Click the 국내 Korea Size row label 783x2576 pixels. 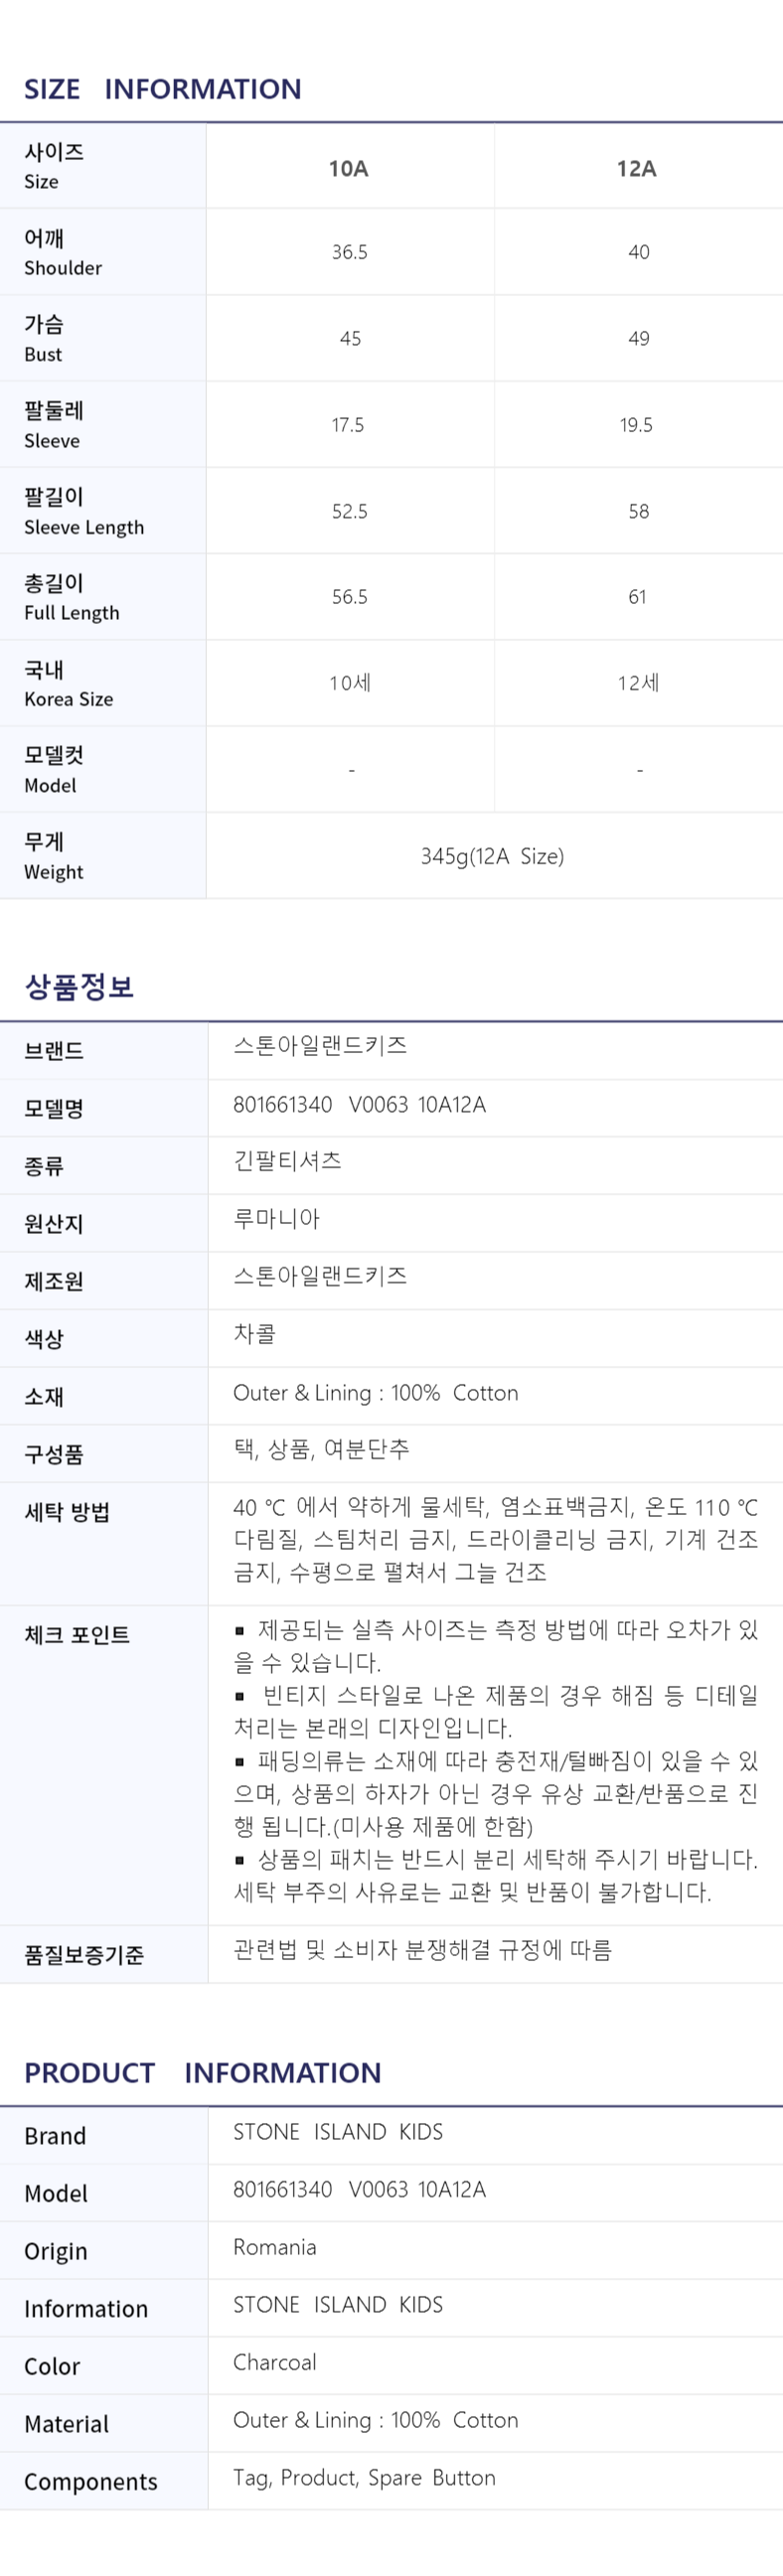68,683
